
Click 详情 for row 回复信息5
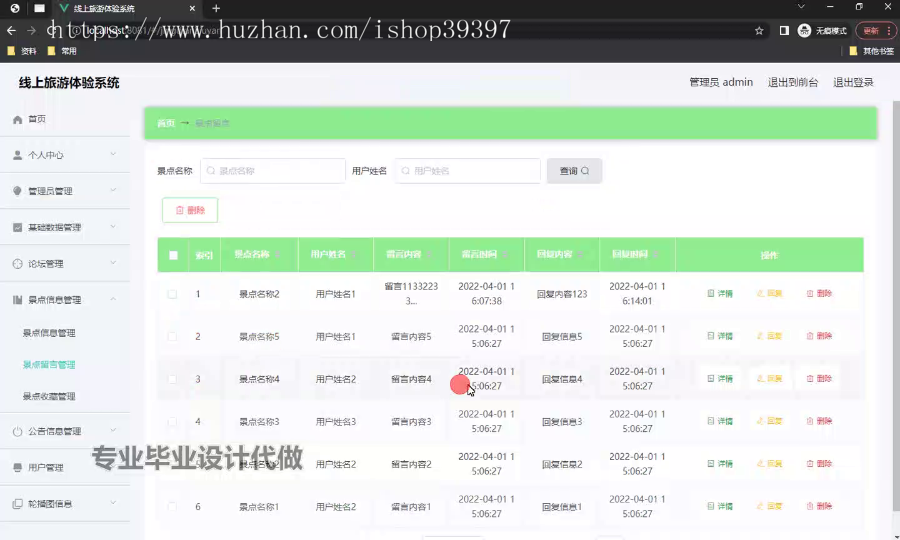click(x=720, y=336)
